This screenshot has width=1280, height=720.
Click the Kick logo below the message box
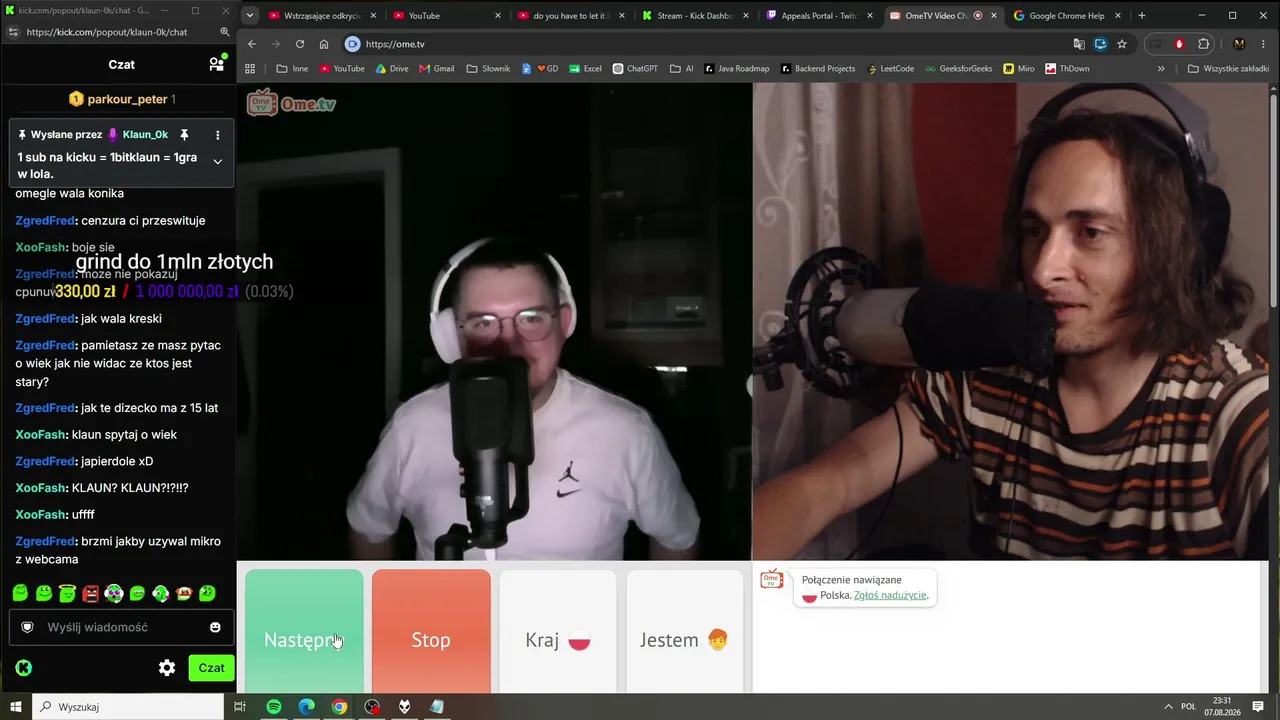[x=24, y=668]
